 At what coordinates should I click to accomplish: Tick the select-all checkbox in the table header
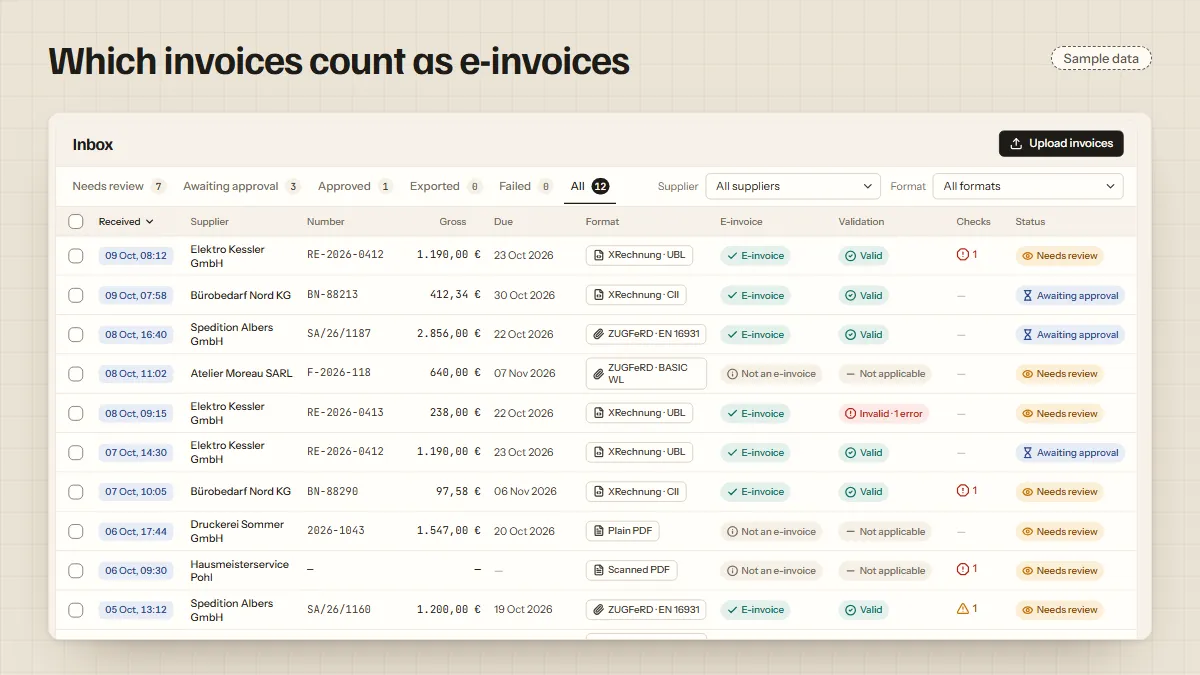tap(76, 222)
